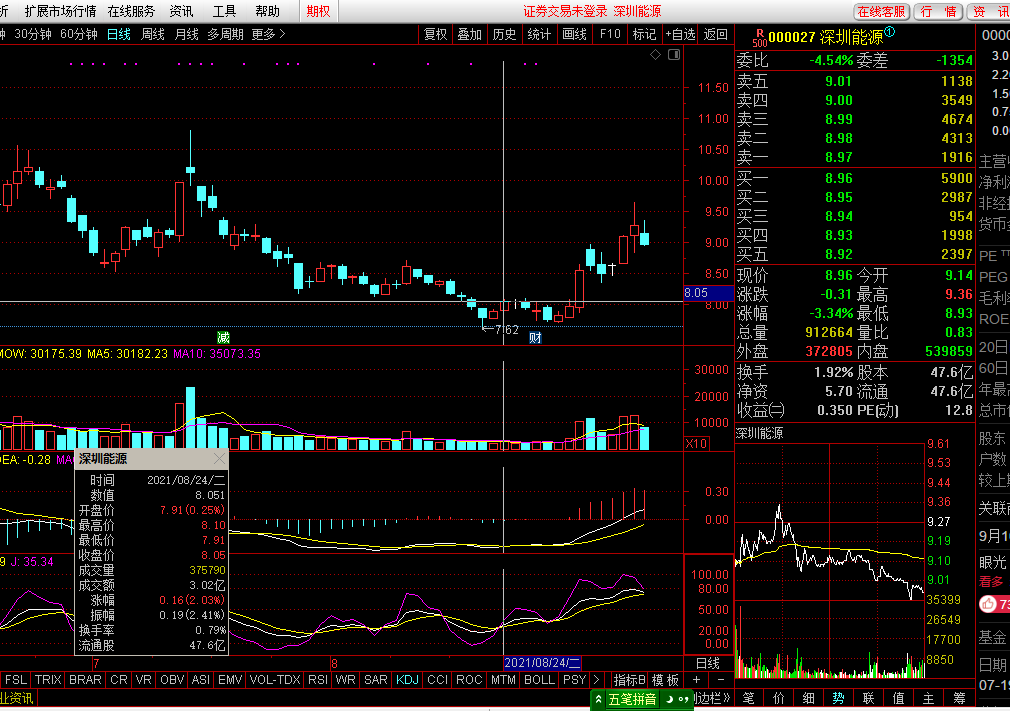Click the minus zoom button beside 模板

720,679
